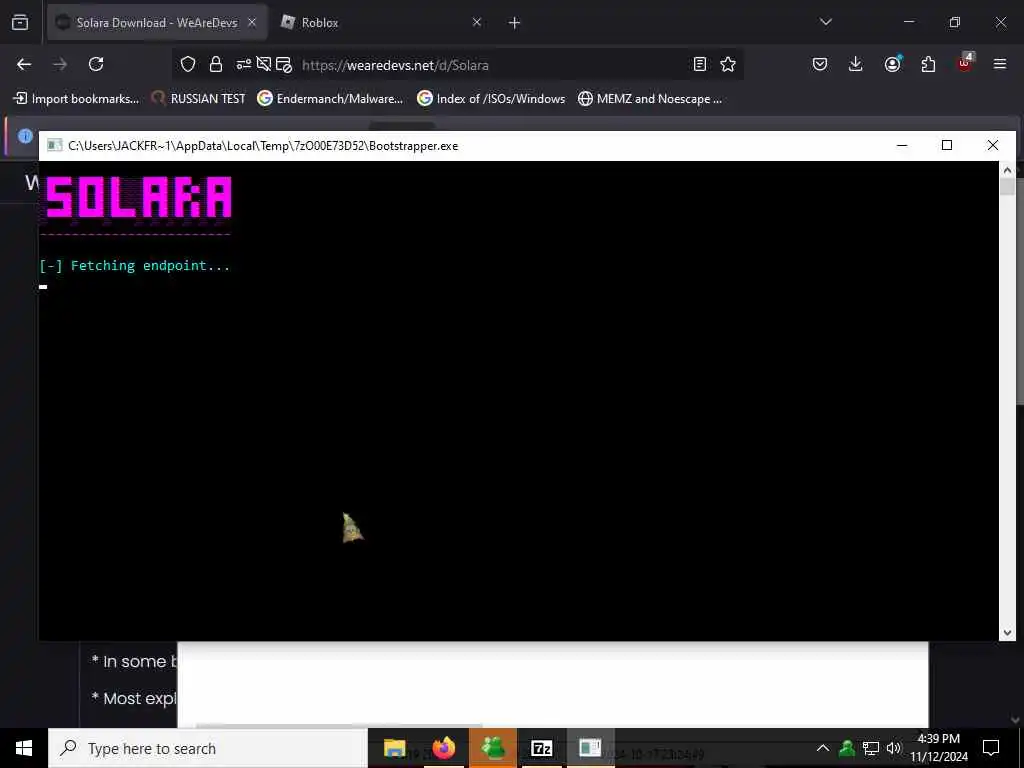Image resolution: width=1024 pixels, height=768 pixels.
Task: Open File Explorer from the taskbar
Action: [394, 748]
